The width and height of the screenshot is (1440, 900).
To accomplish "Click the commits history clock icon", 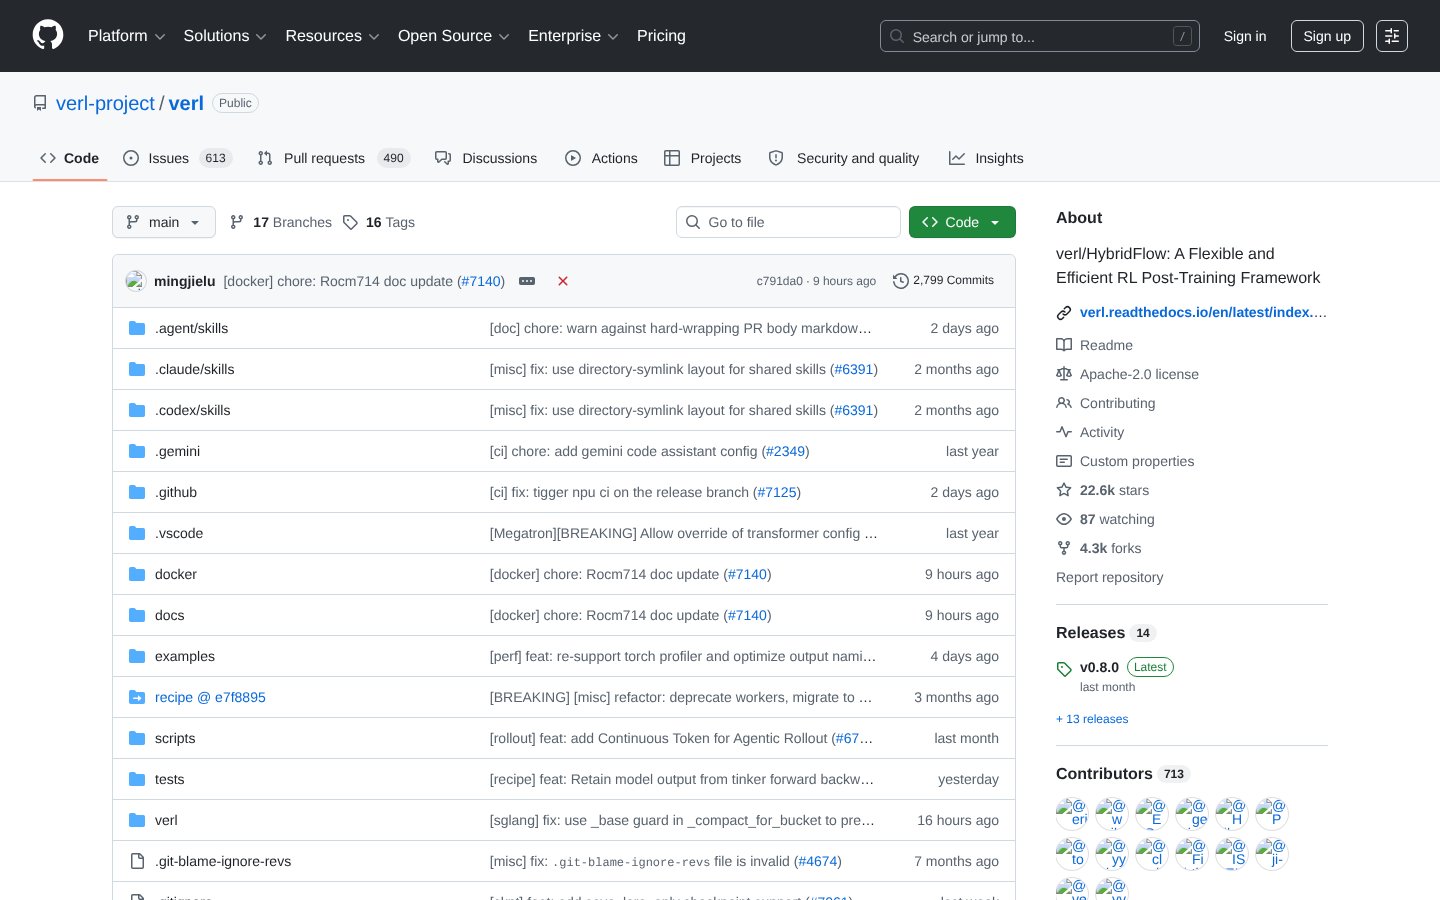I will tap(901, 281).
